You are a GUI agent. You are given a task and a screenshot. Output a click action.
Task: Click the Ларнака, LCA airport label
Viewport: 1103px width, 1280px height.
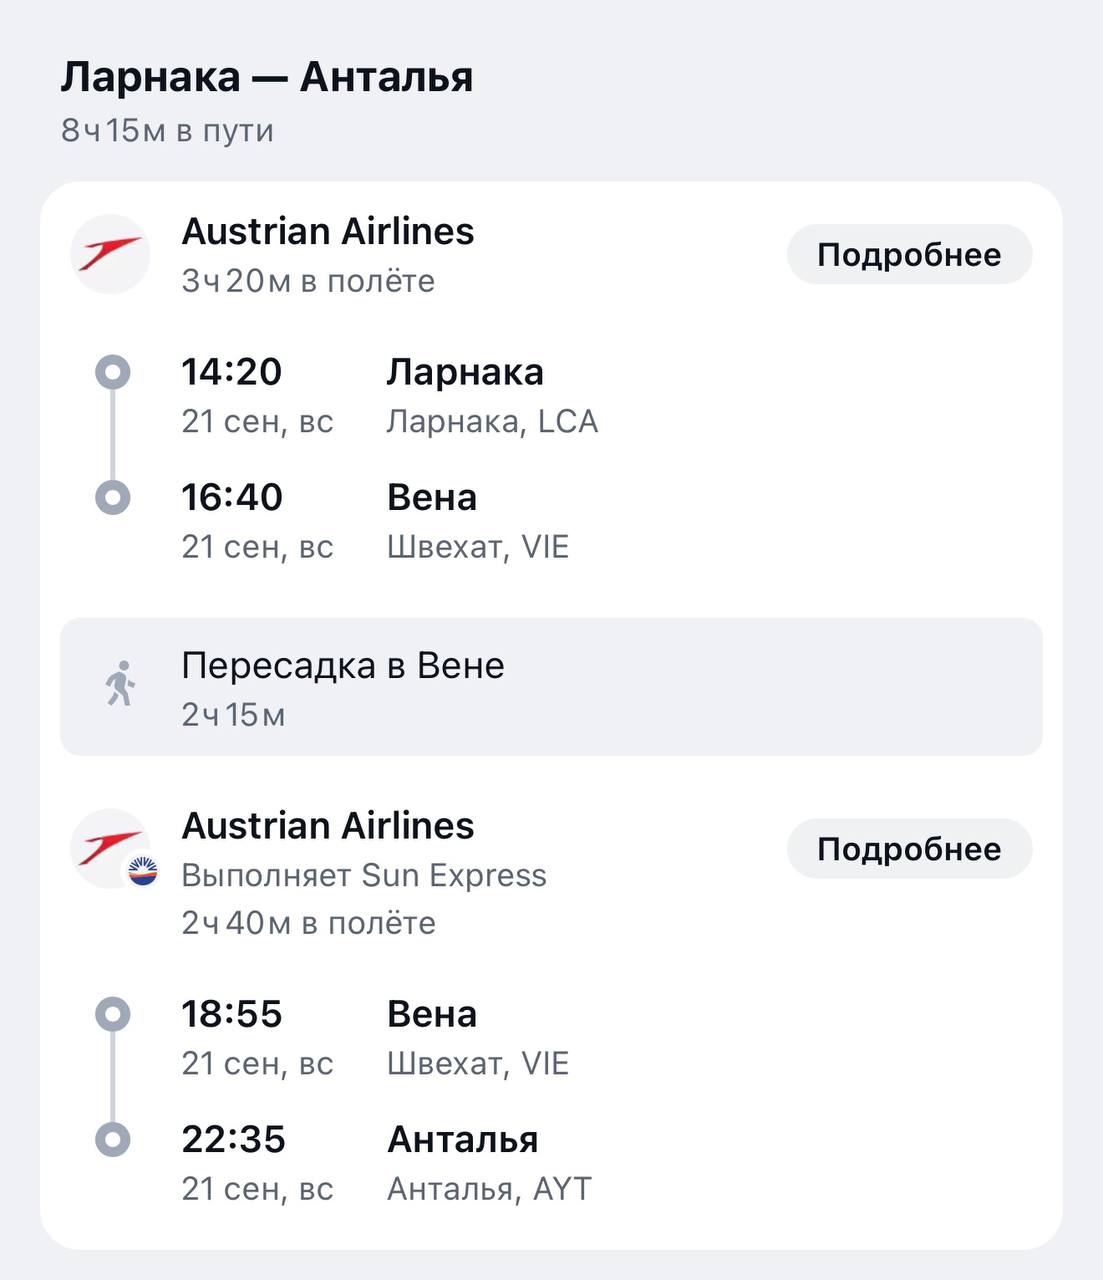[492, 421]
